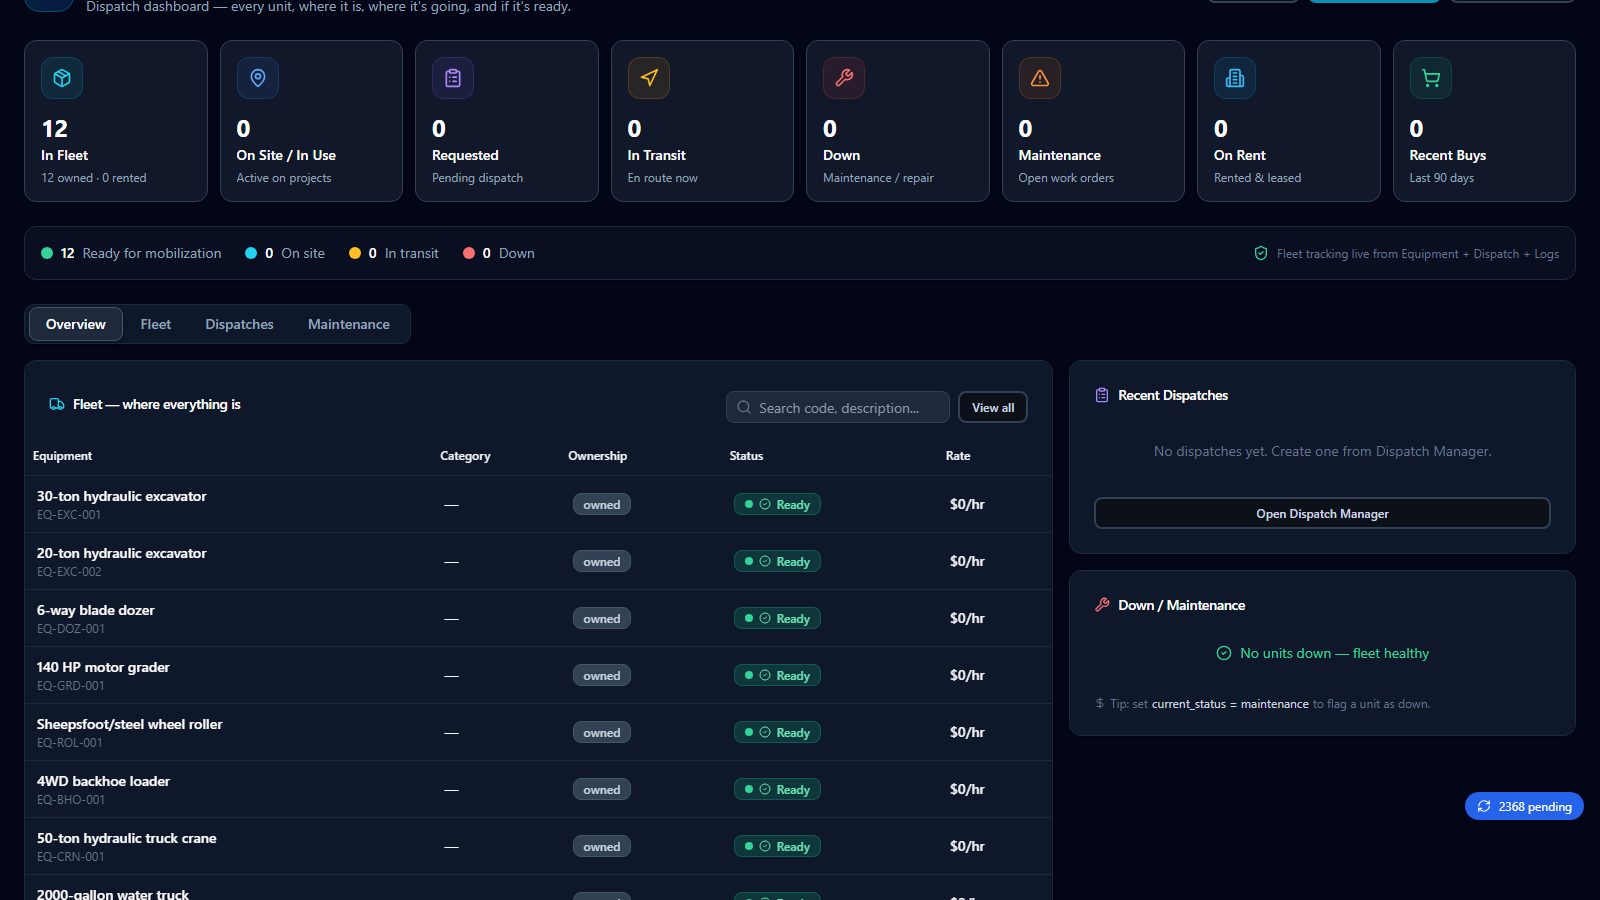Click the EQ-EXC-001 equipment code
Viewport: 1600px width, 900px height.
pyautogui.click(x=69, y=515)
